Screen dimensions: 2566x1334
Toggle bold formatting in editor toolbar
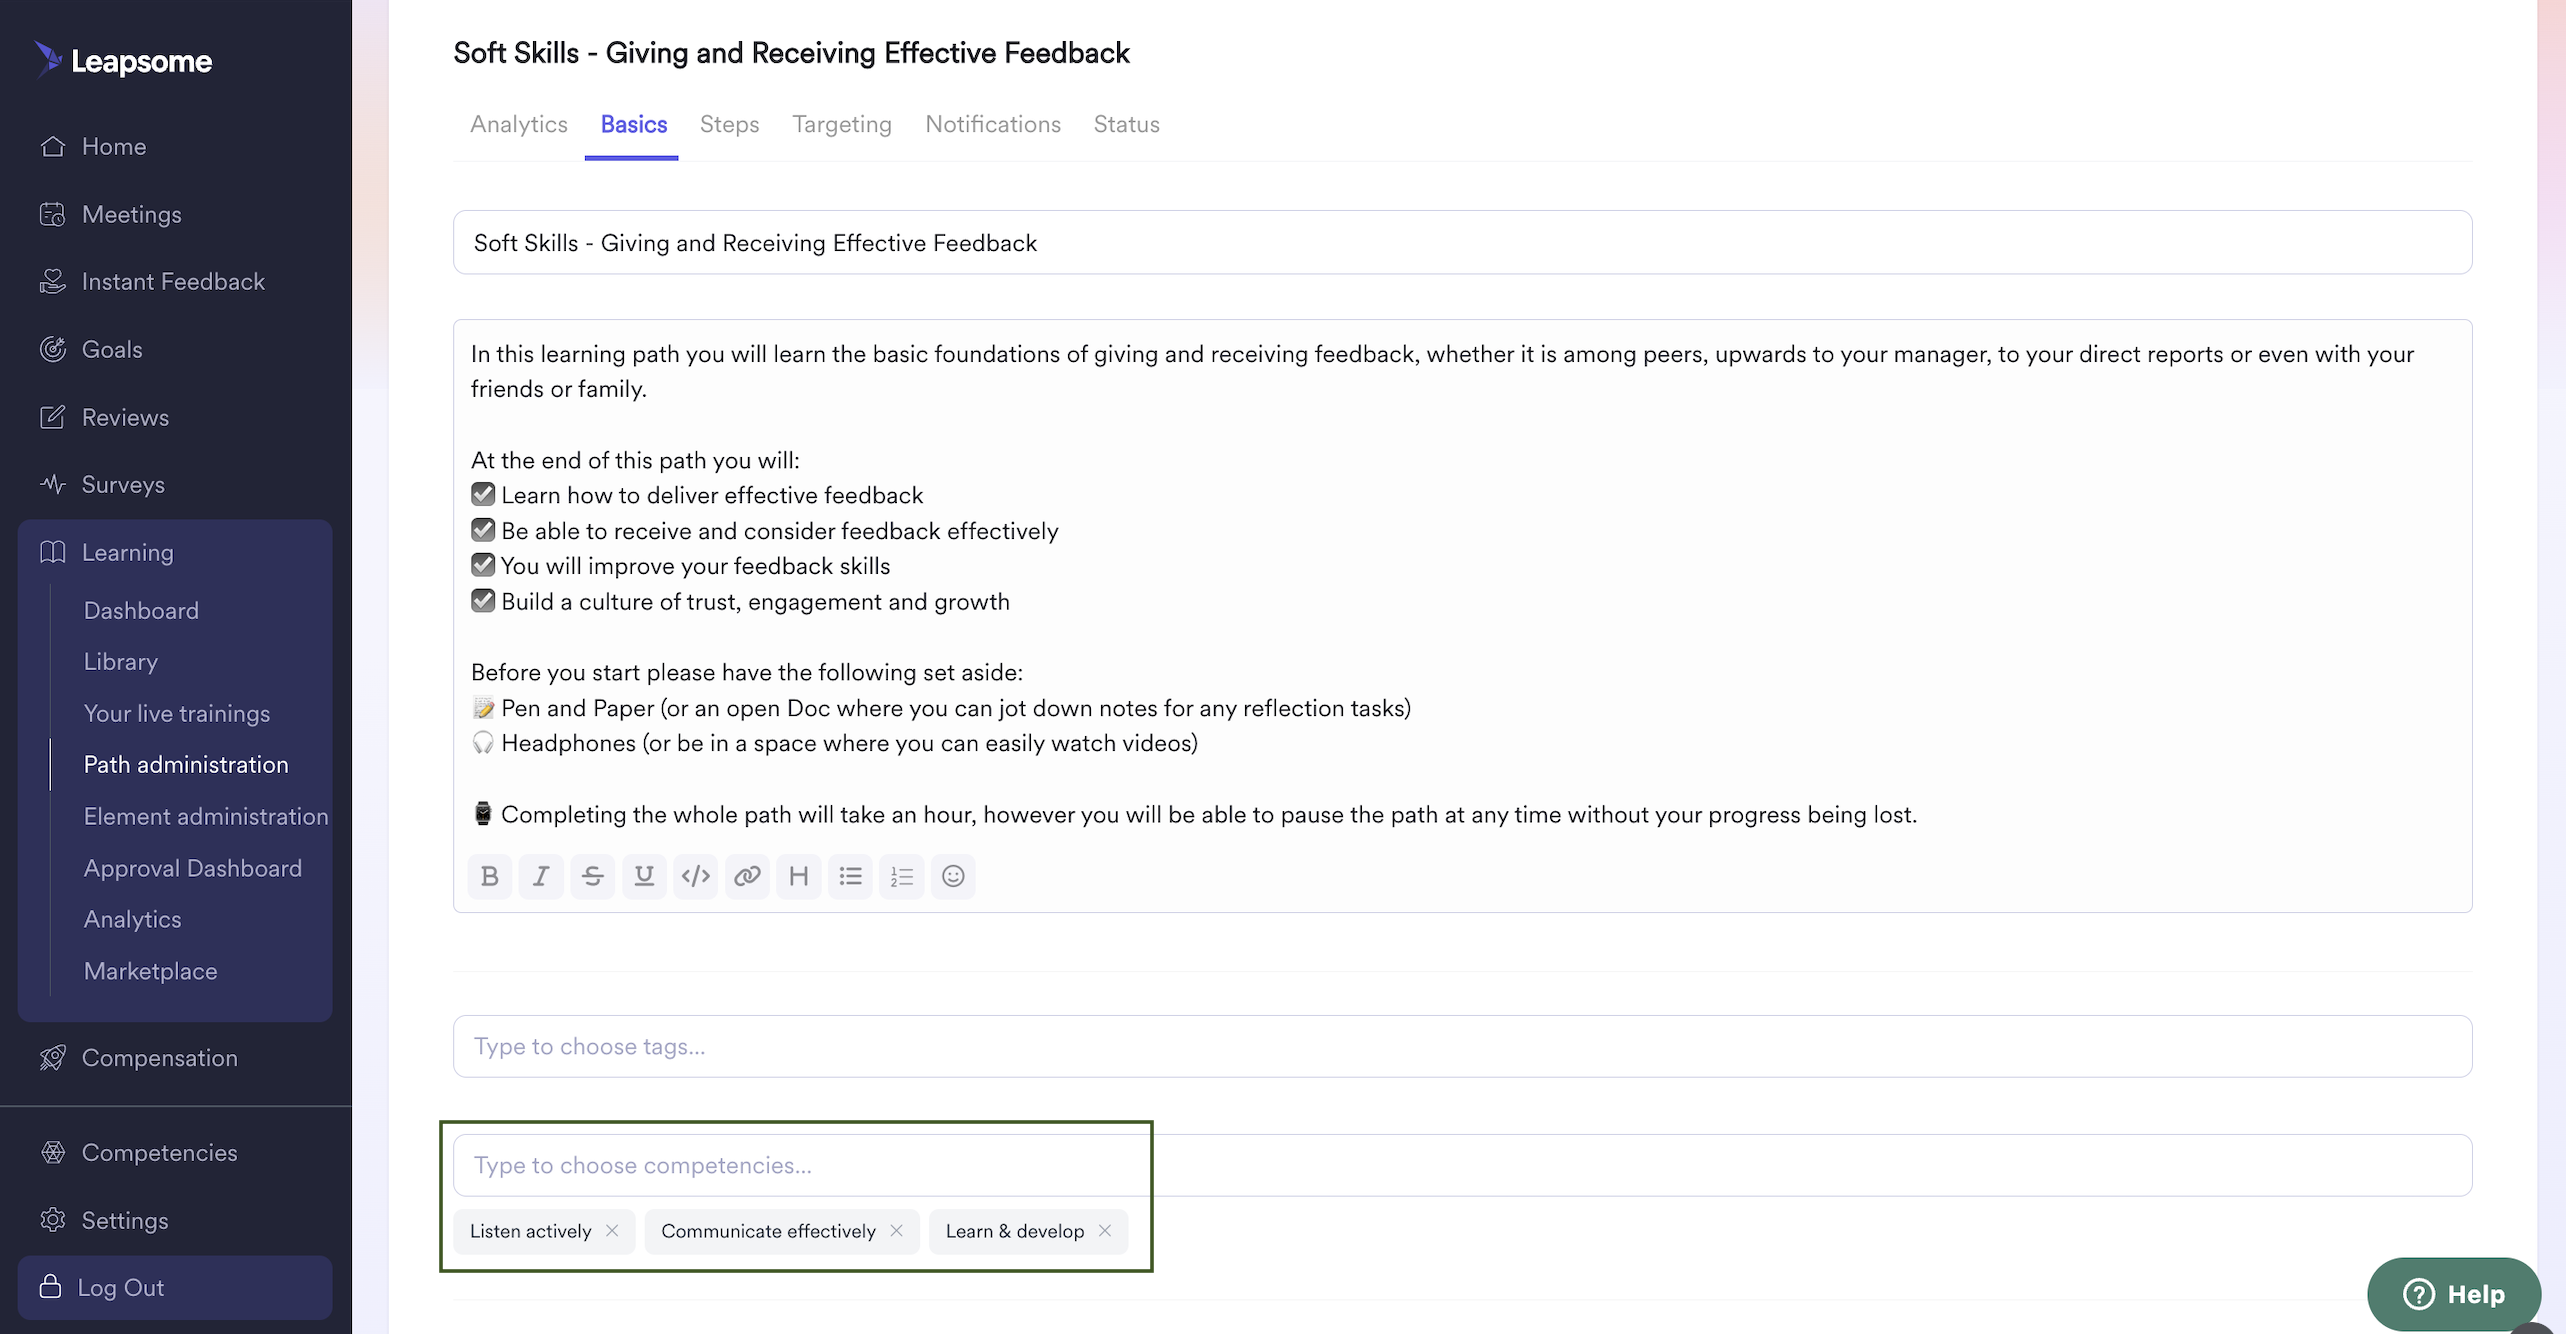point(489,876)
